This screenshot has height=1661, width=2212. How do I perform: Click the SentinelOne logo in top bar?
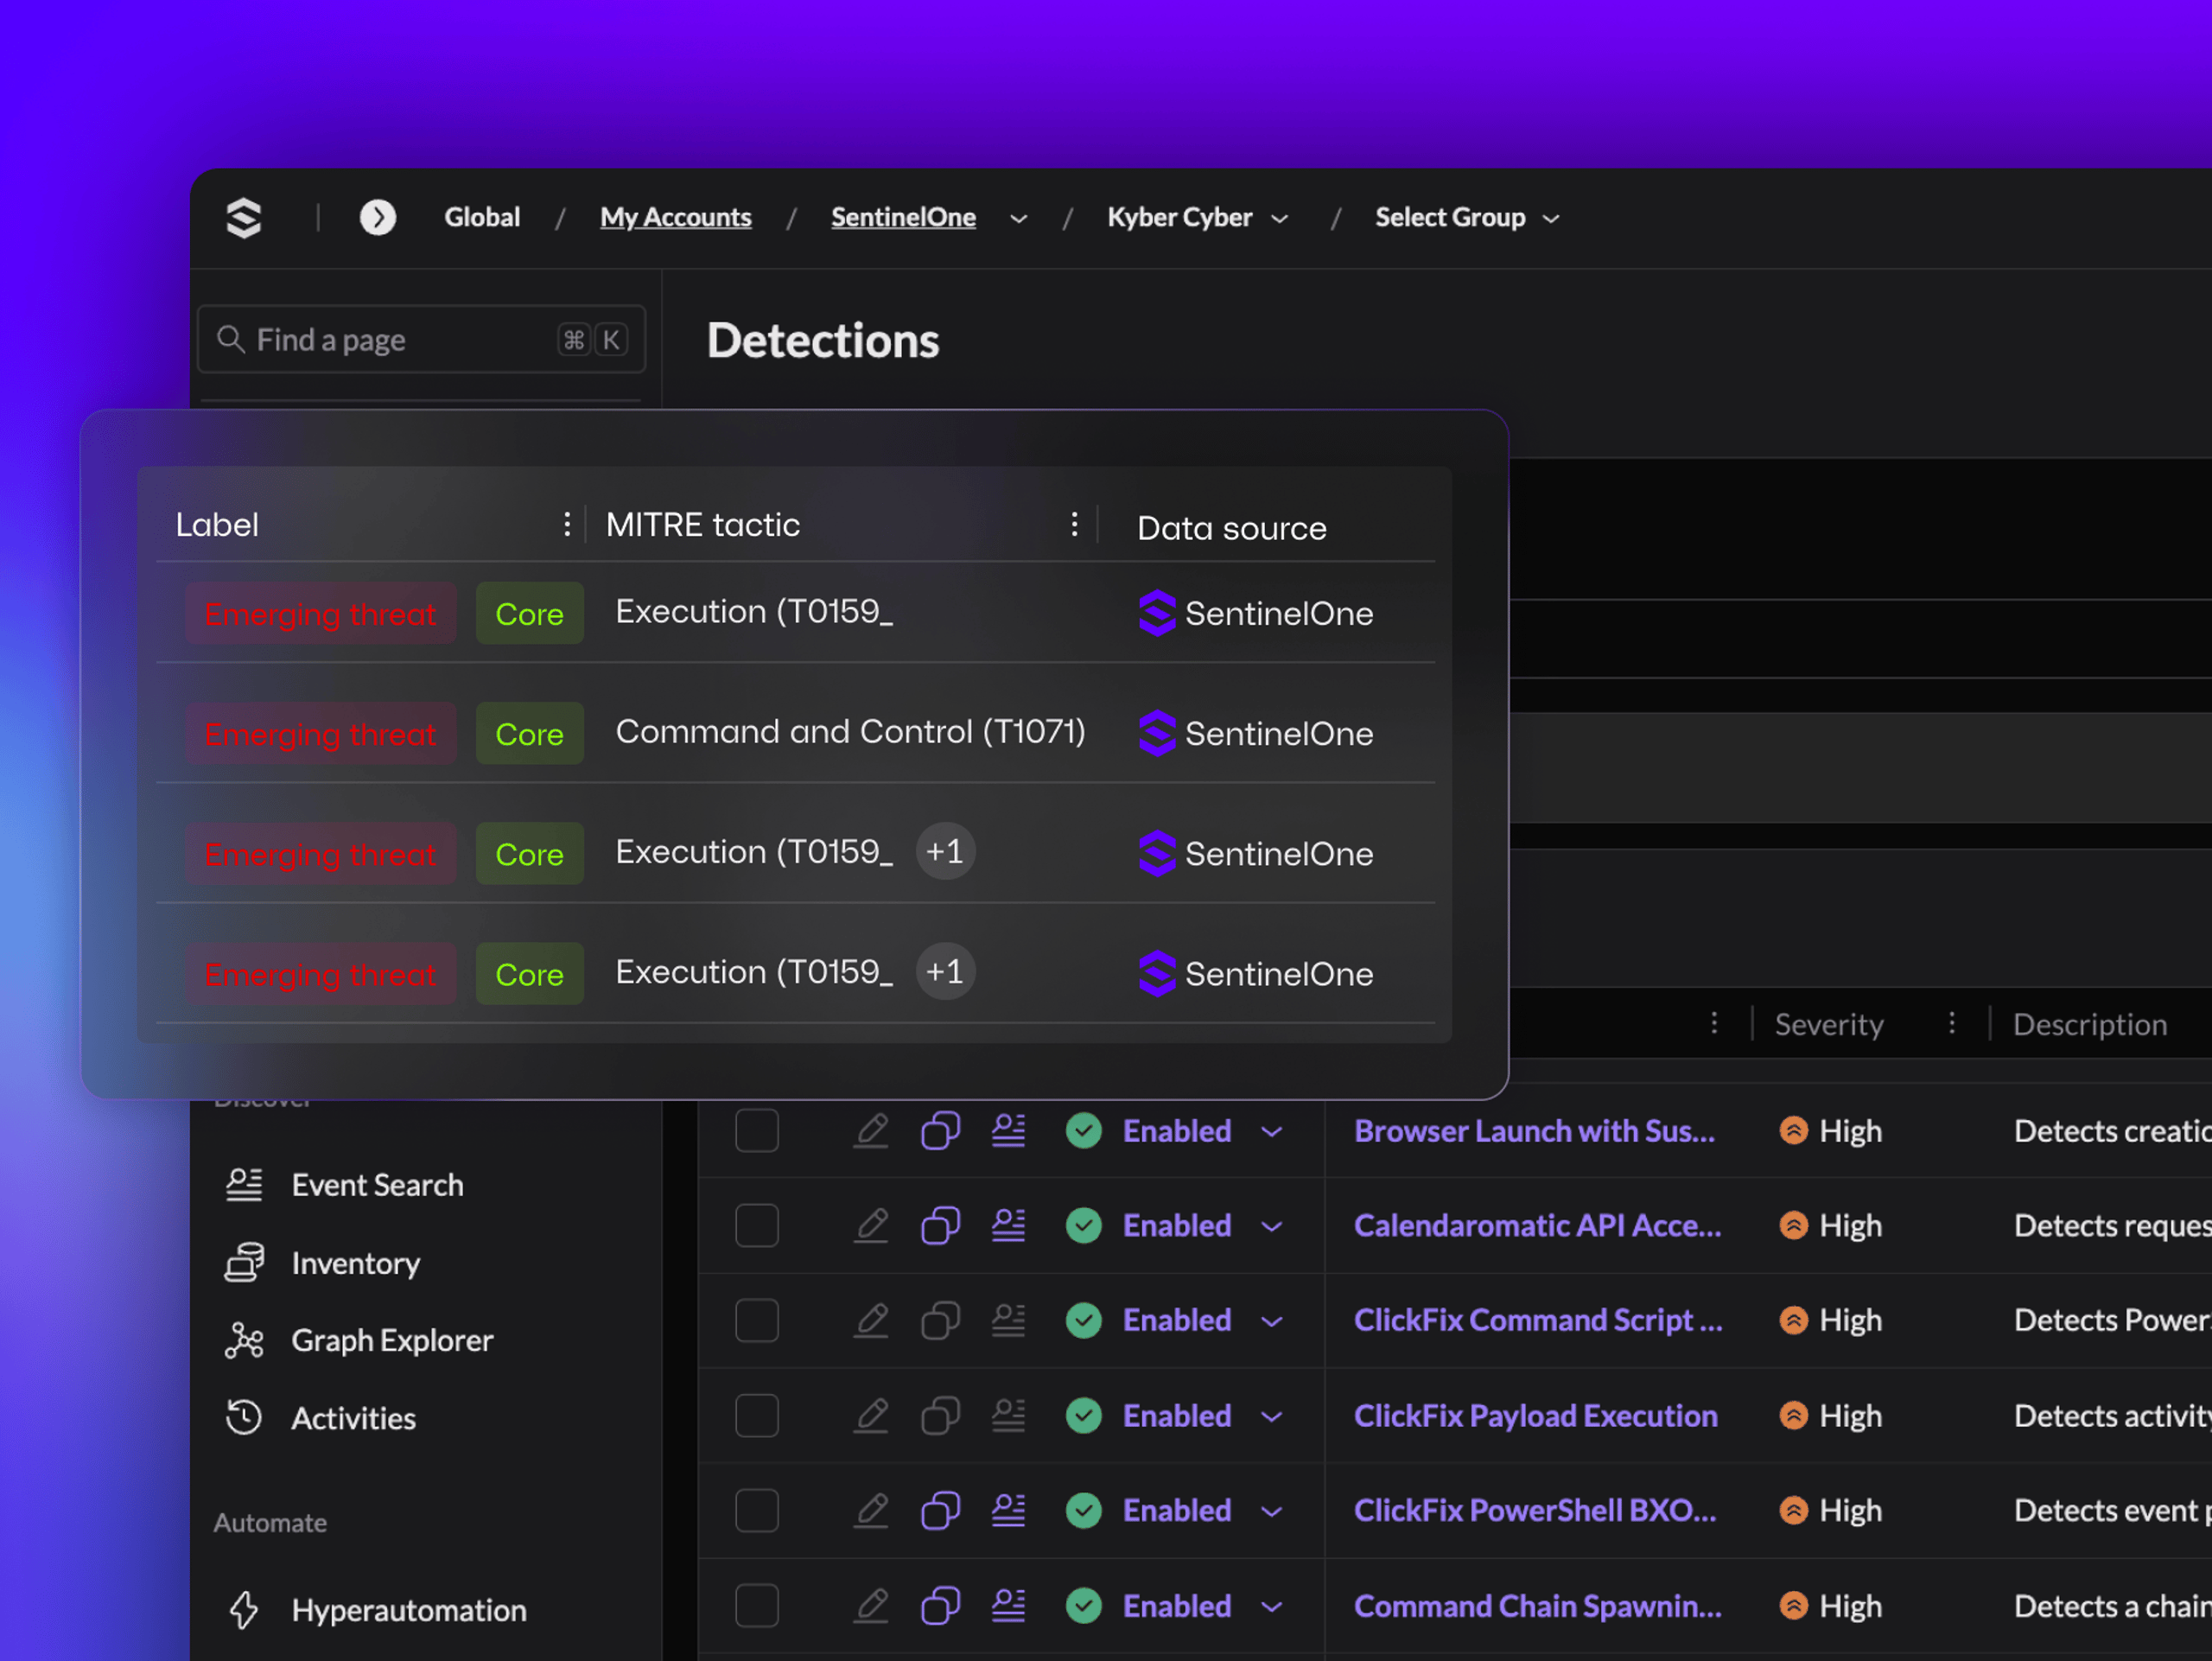click(x=244, y=217)
